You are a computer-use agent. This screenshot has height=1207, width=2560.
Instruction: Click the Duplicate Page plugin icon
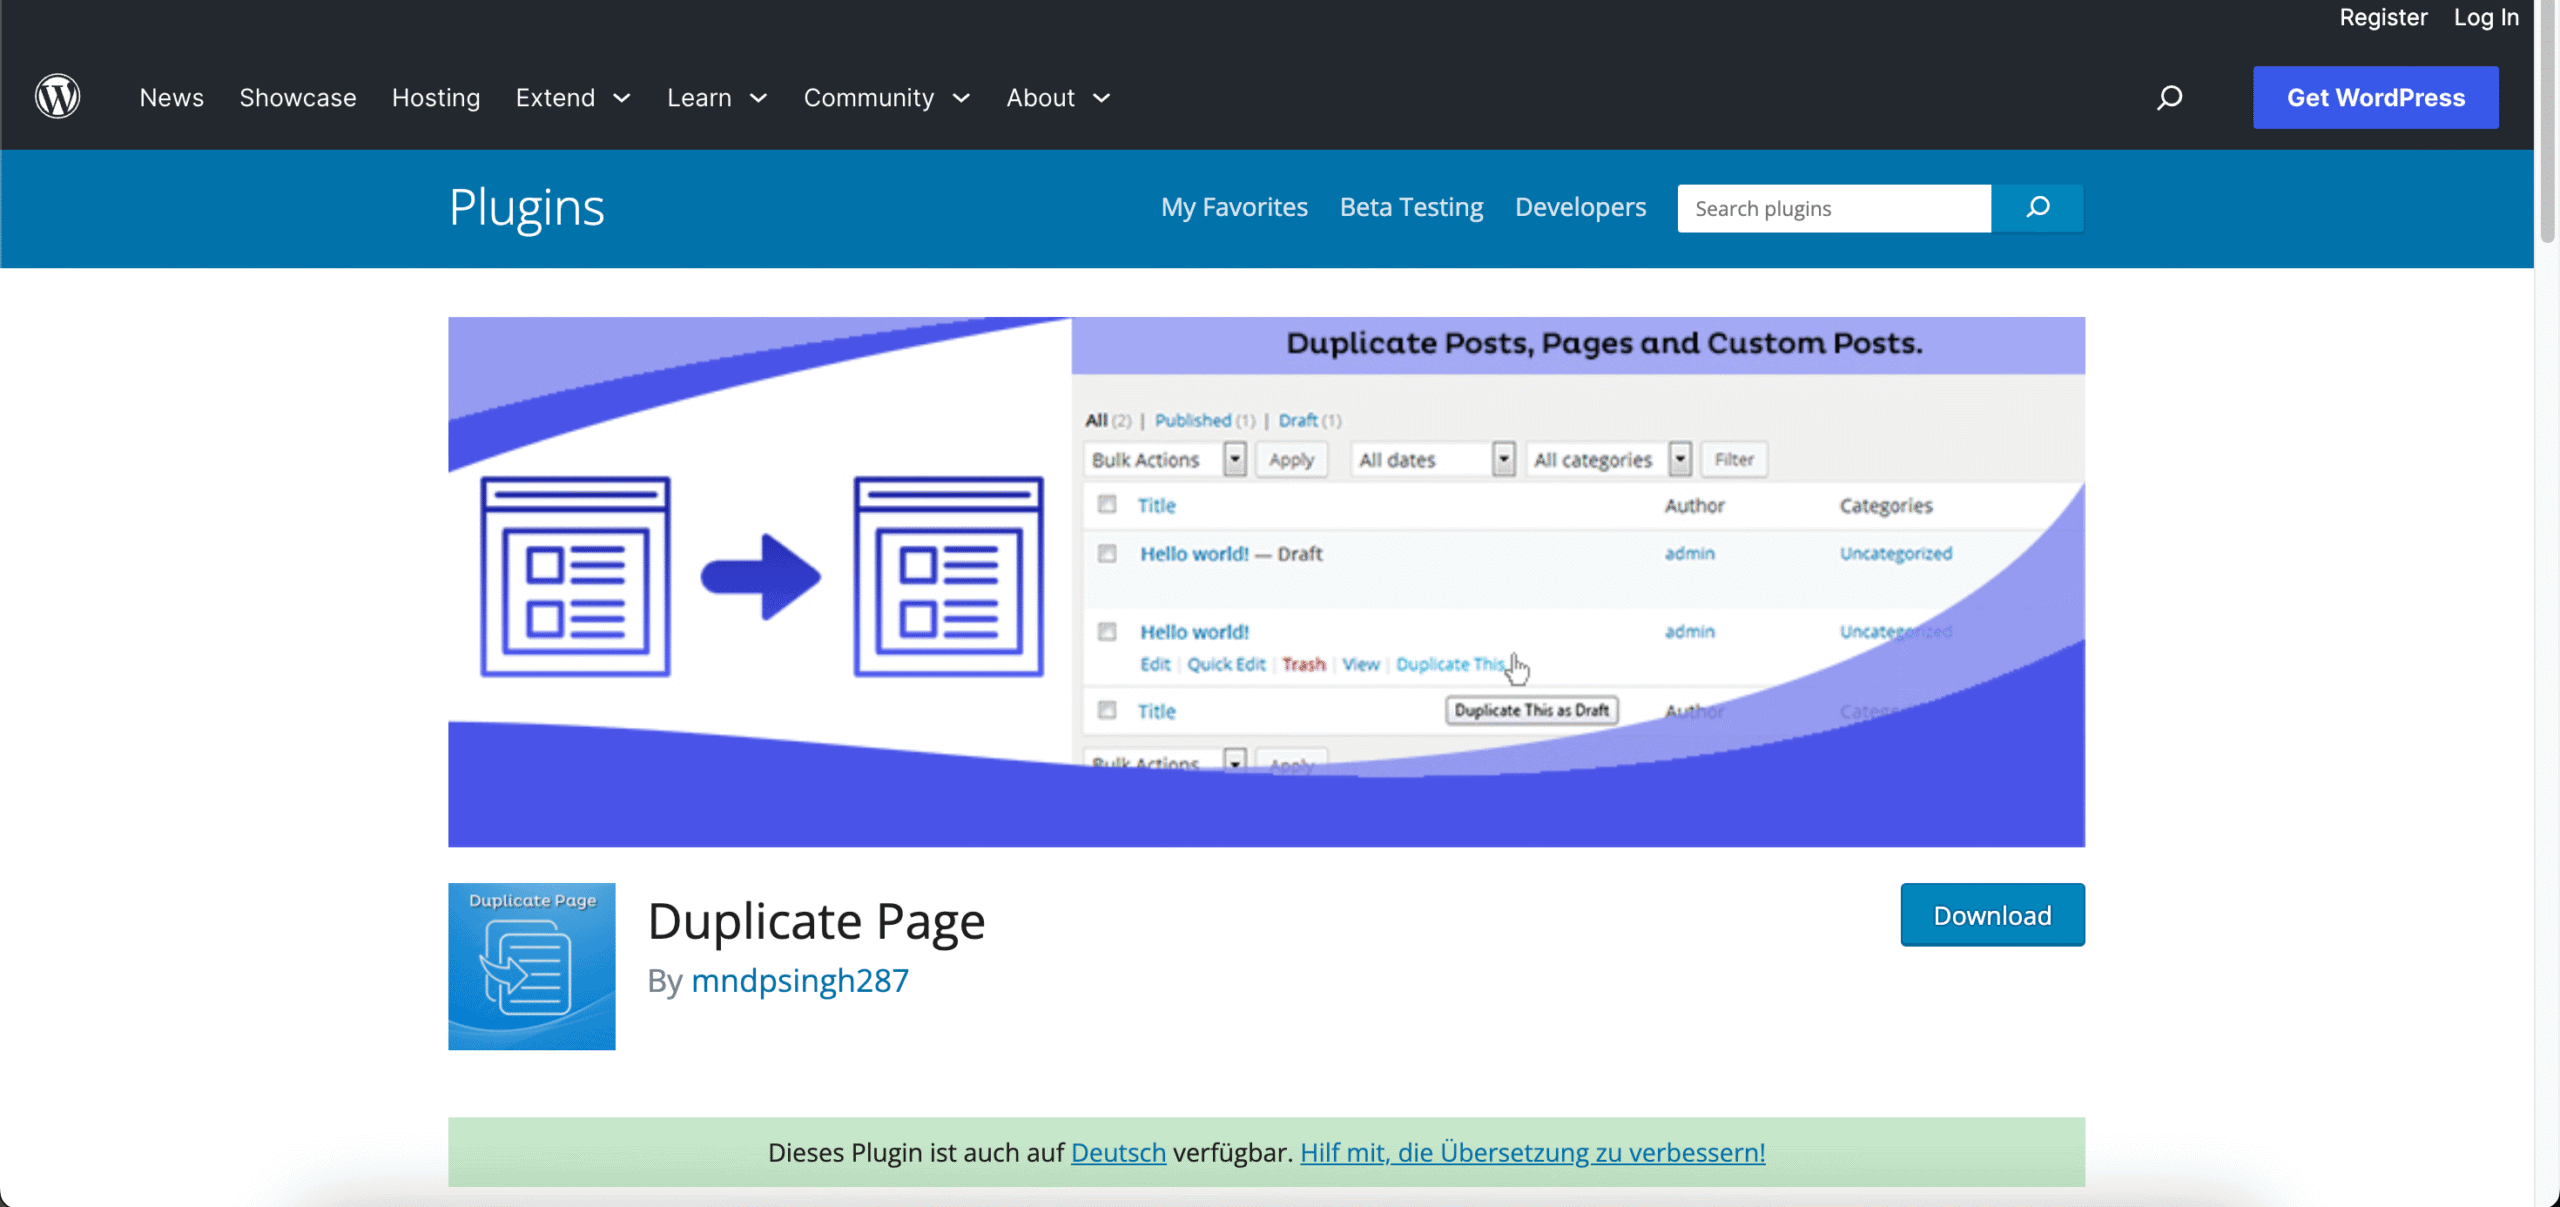(532, 966)
